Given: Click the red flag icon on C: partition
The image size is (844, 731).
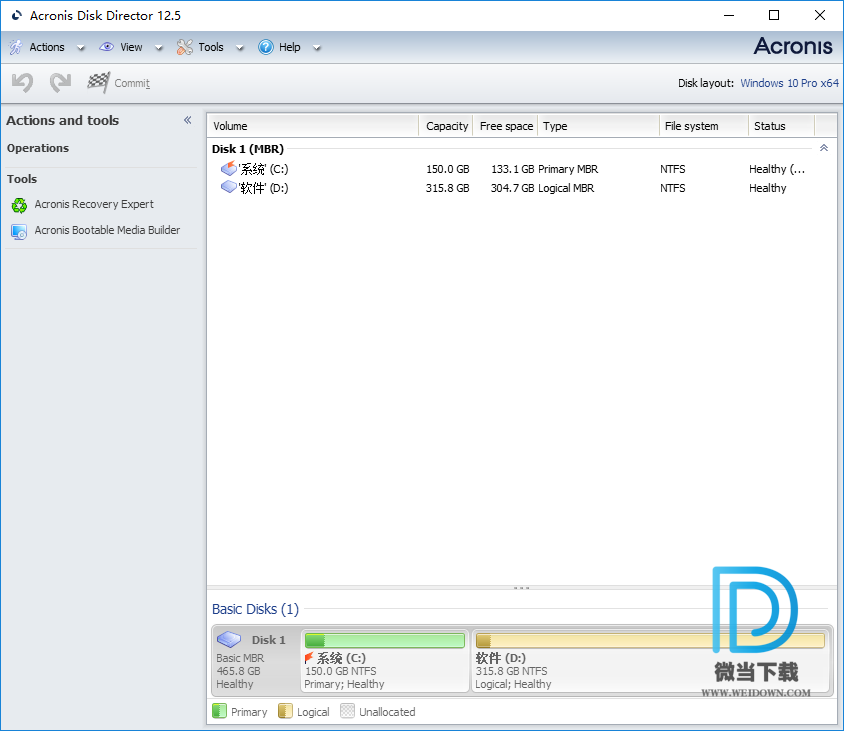Looking at the screenshot, I should [308, 657].
